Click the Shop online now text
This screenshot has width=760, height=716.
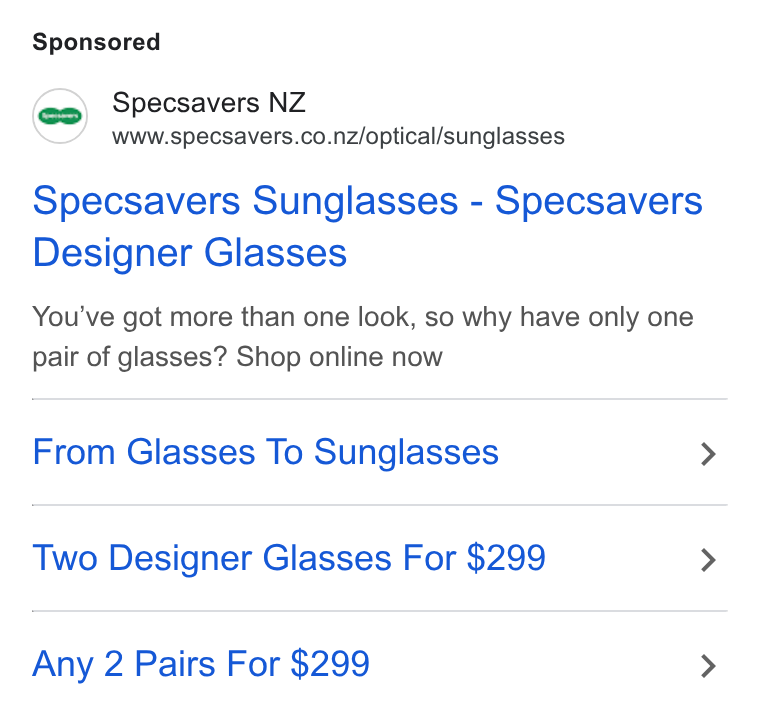click(x=339, y=357)
